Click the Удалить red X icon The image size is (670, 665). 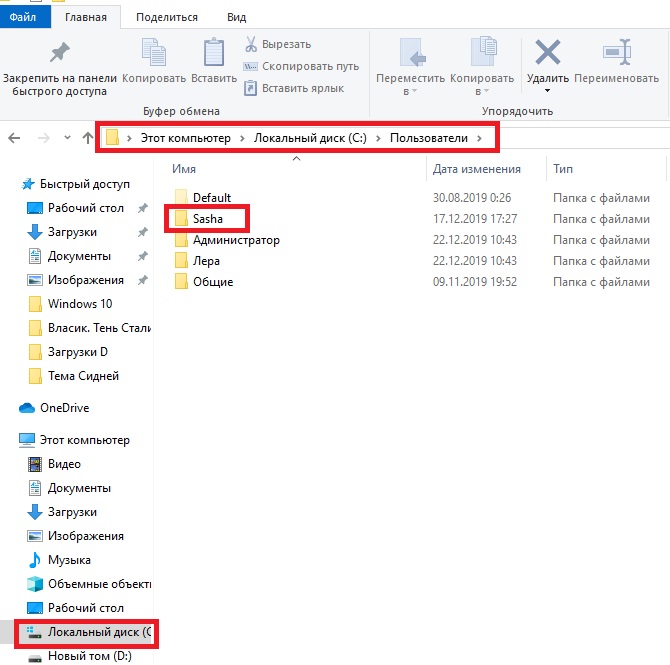547,52
